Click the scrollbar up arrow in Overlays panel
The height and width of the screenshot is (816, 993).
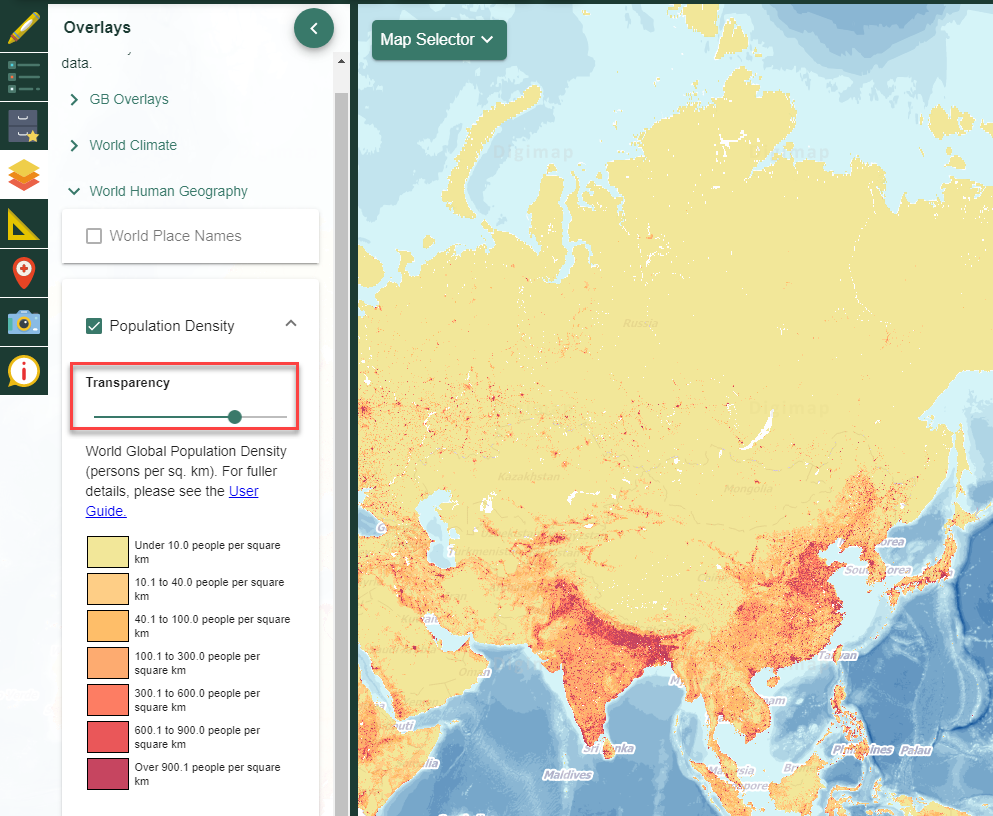(x=341, y=61)
